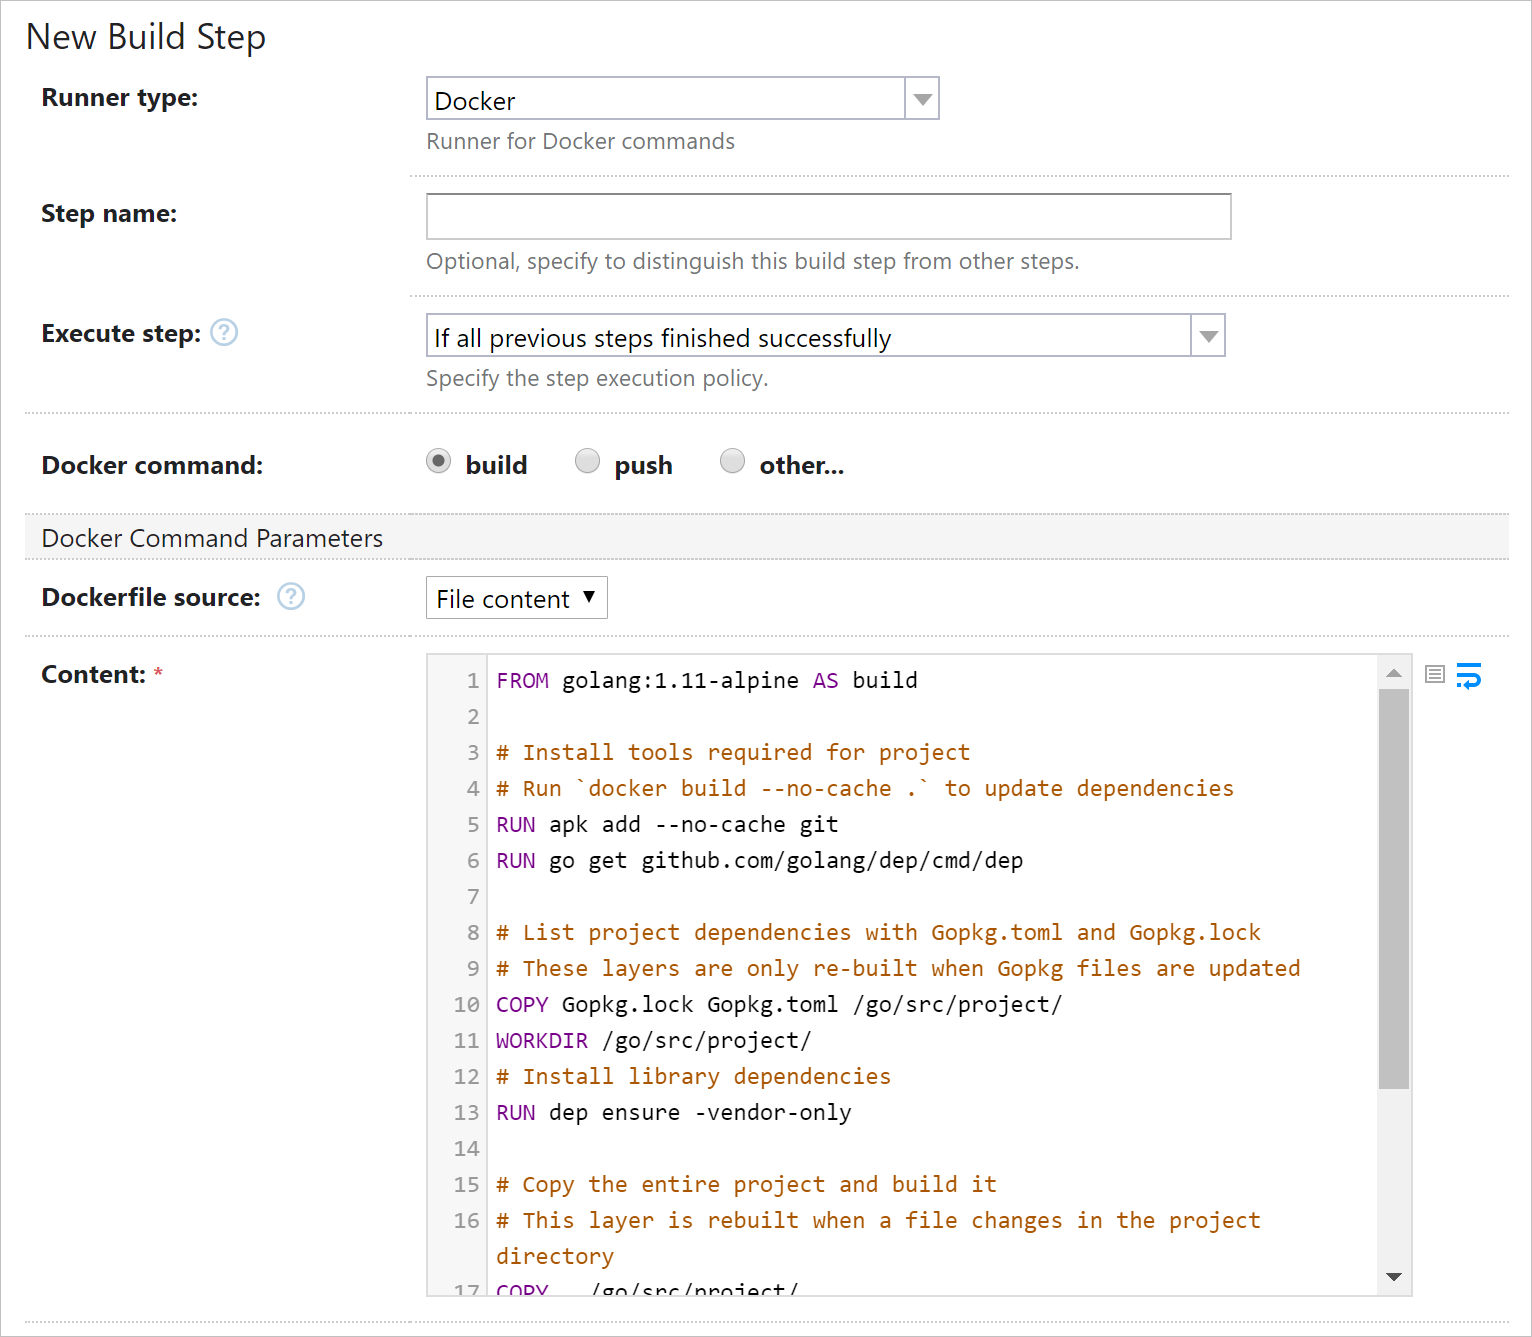Open the Execute step policy dropdown
The width and height of the screenshot is (1532, 1337).
click(x=1207, y=335)
